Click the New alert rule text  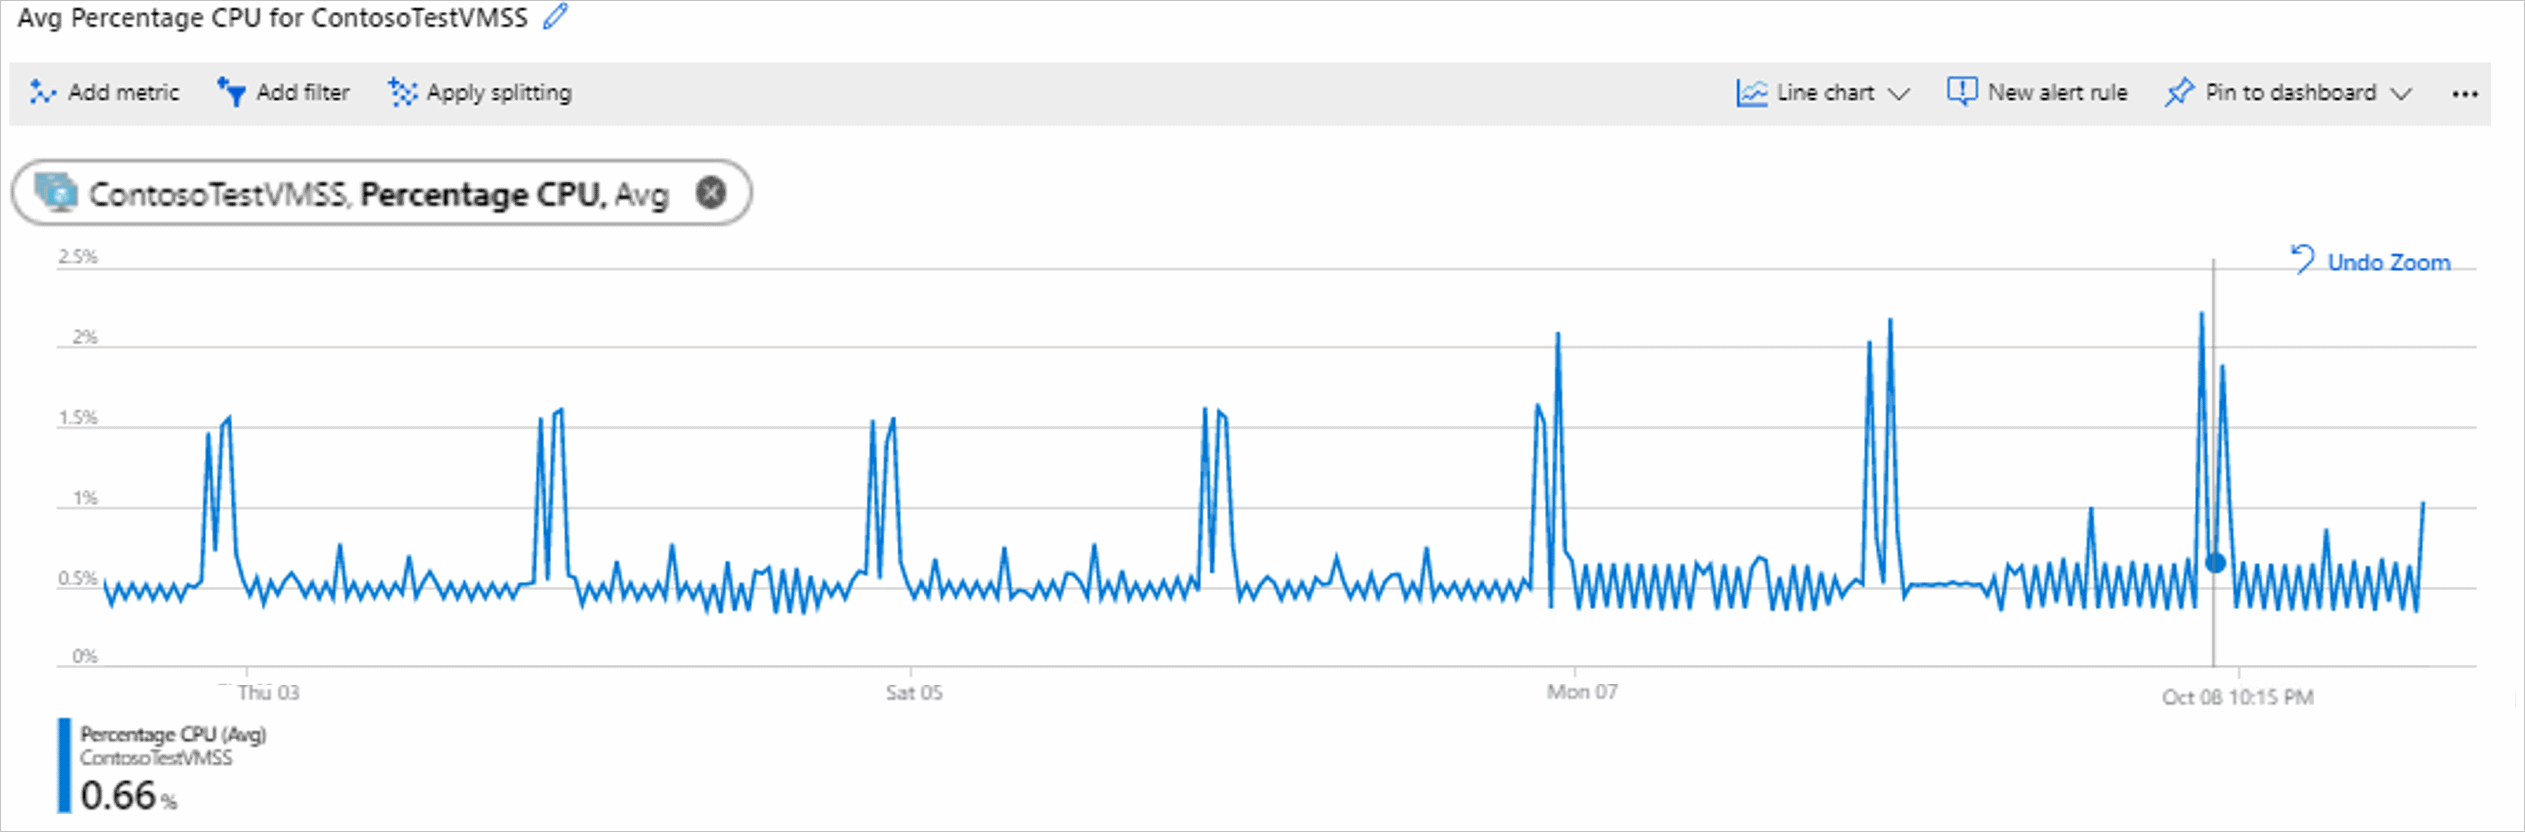(x=2057, y=92)
